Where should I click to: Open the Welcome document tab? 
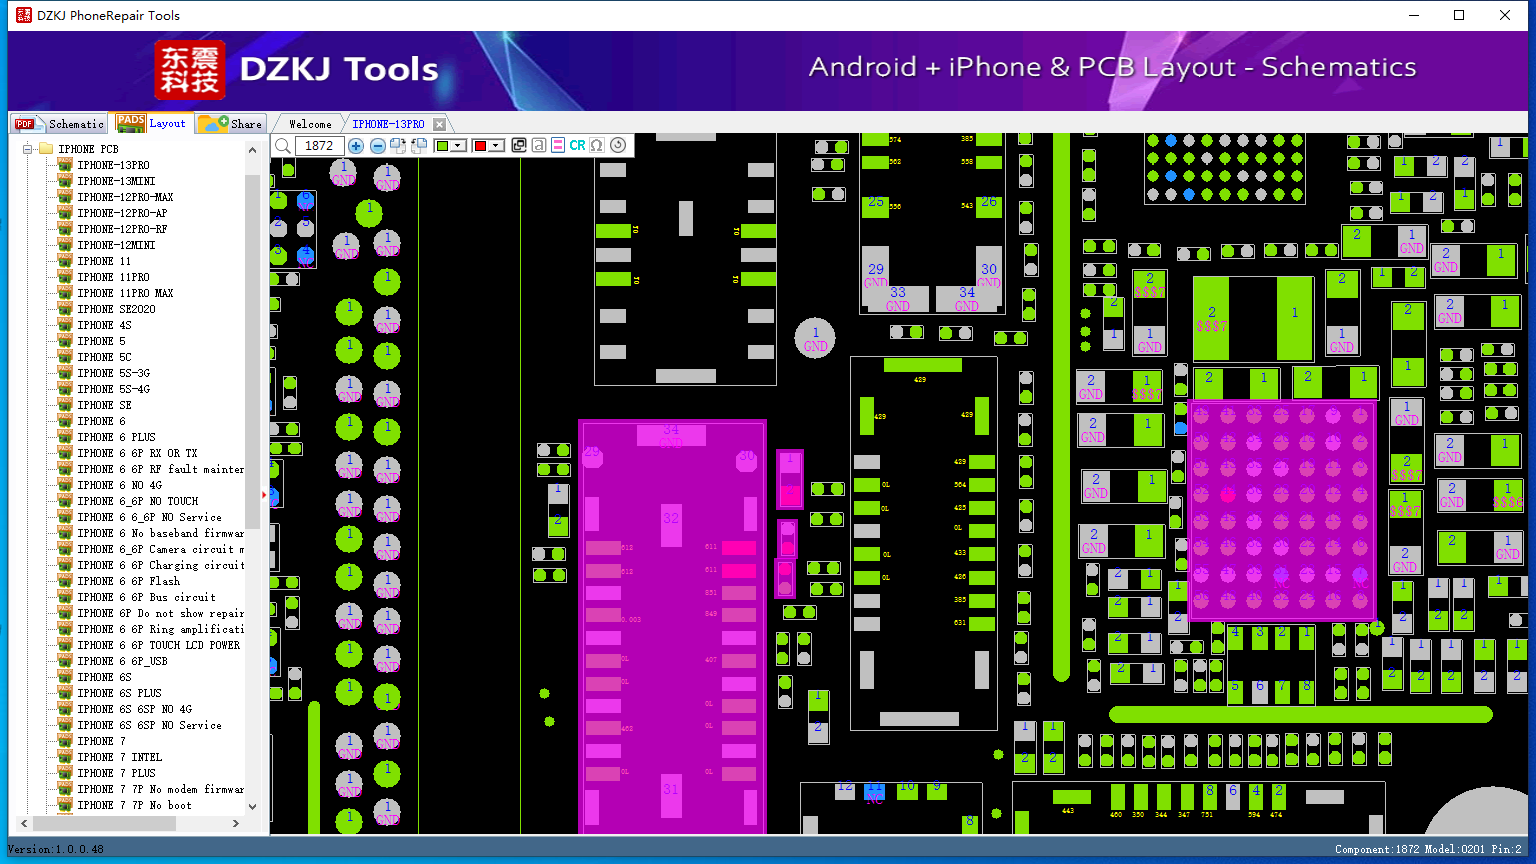point(310,124)
